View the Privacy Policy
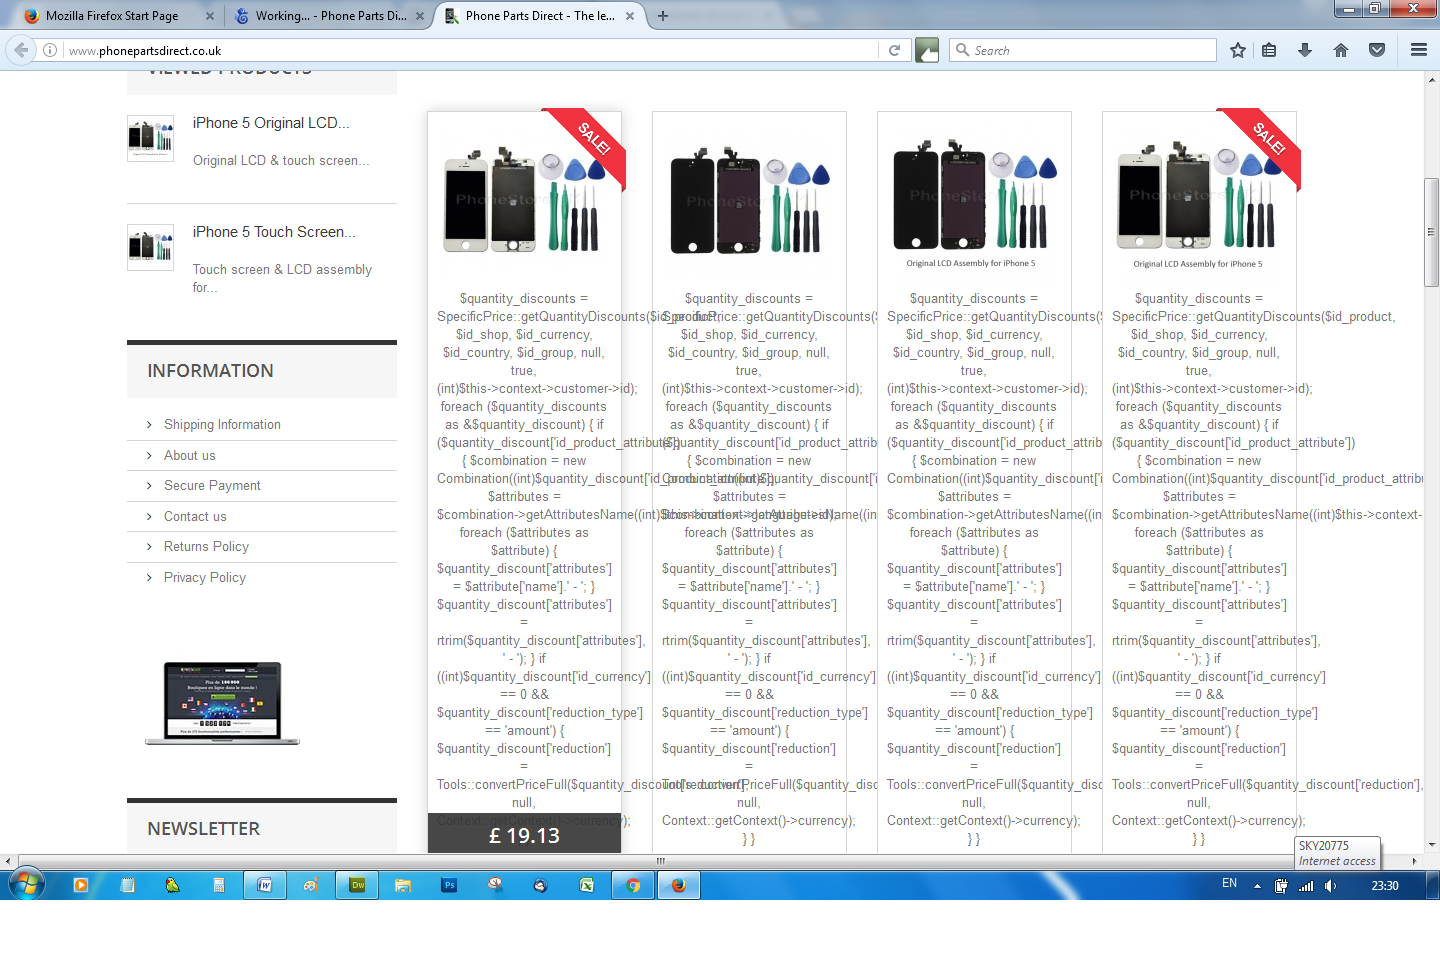Image resolution: width=1440 pixels, height=968 pixels. tap(205, 577)
